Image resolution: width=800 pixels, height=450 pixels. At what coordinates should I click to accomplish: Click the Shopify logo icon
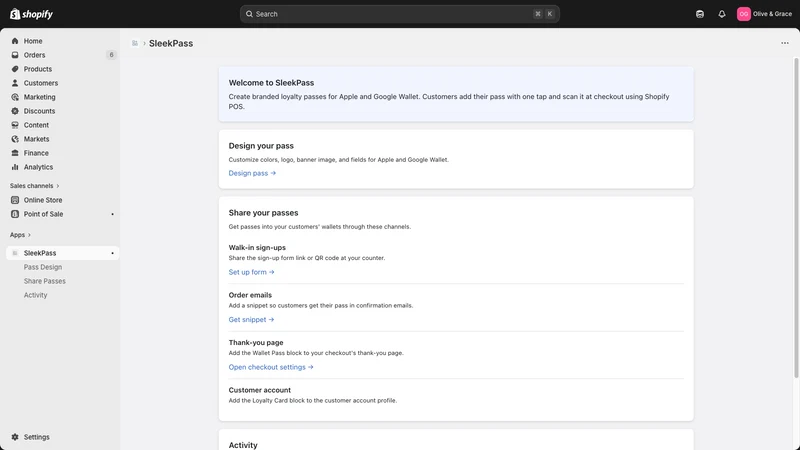point(15,14)
